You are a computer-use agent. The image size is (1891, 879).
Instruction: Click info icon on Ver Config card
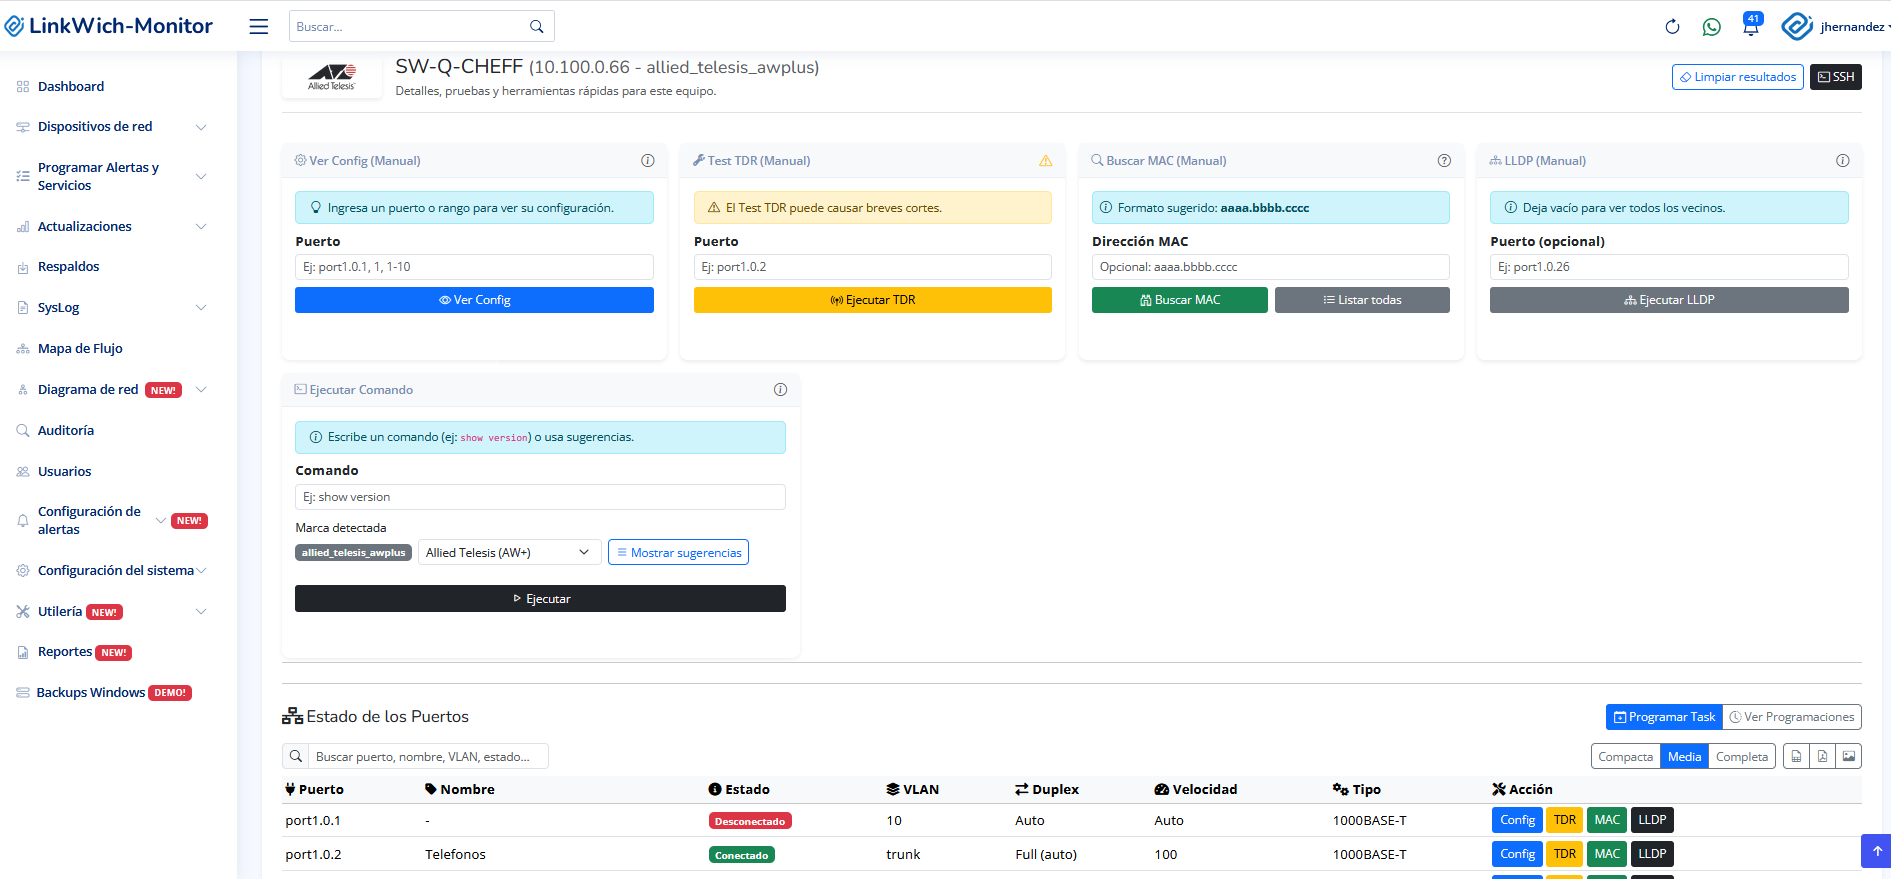click(x=647, y=161)
